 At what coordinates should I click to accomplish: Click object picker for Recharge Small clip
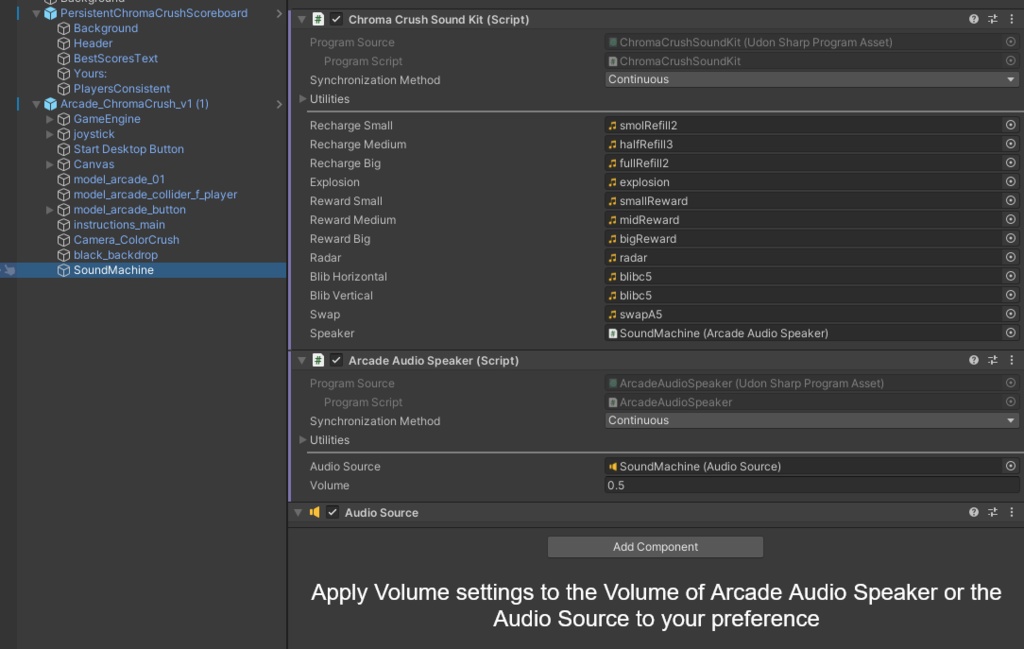point(1010,126)
